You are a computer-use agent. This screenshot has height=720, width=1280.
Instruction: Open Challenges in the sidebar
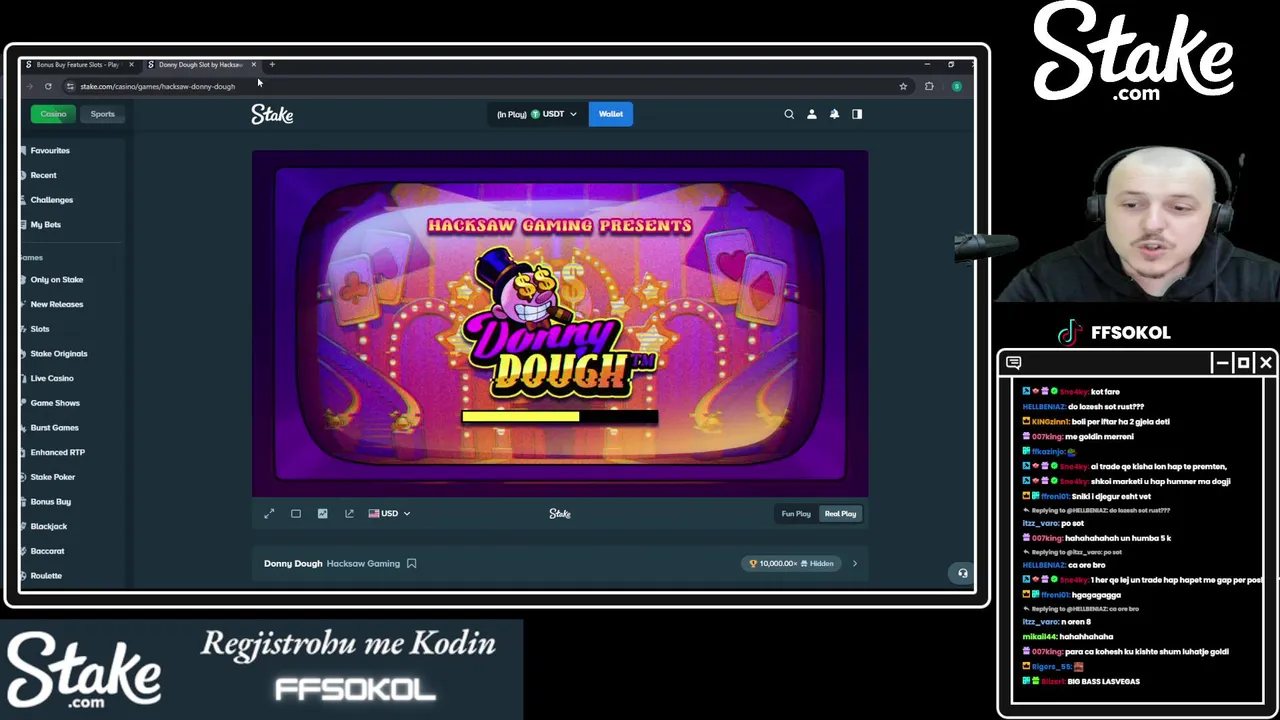51,200
